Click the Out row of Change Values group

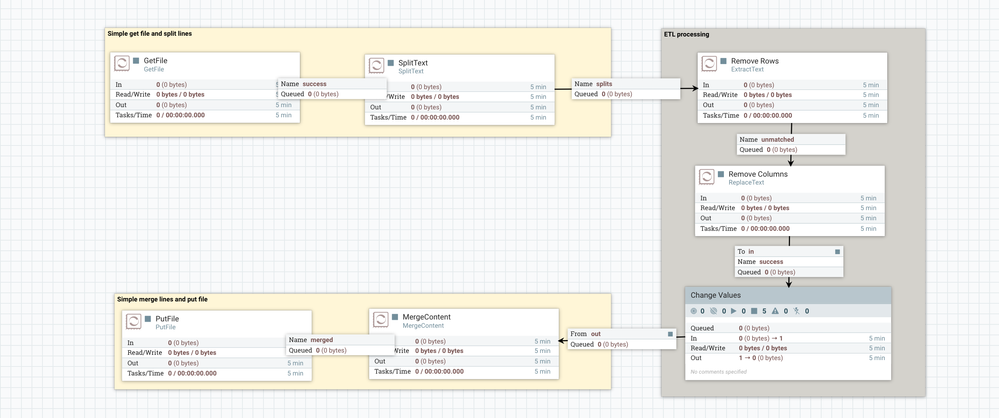point(788,358)
